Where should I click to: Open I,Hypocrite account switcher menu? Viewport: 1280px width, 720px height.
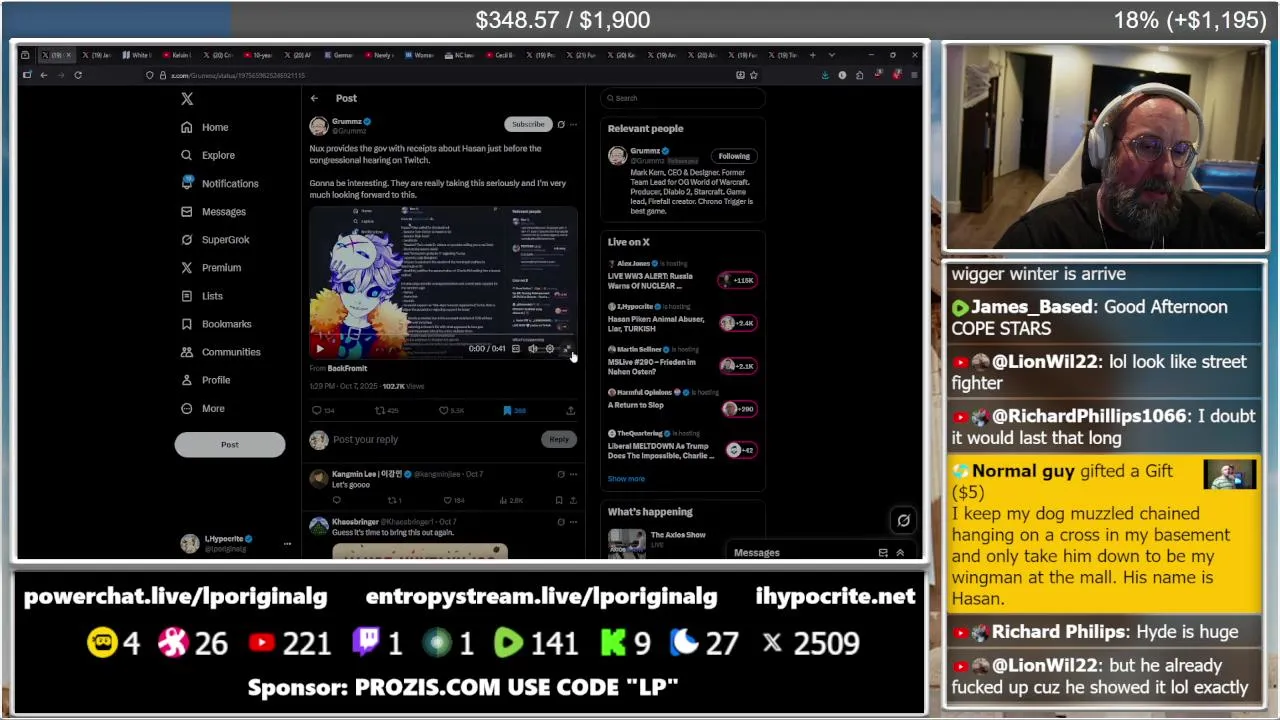click(x=236, y=543)
